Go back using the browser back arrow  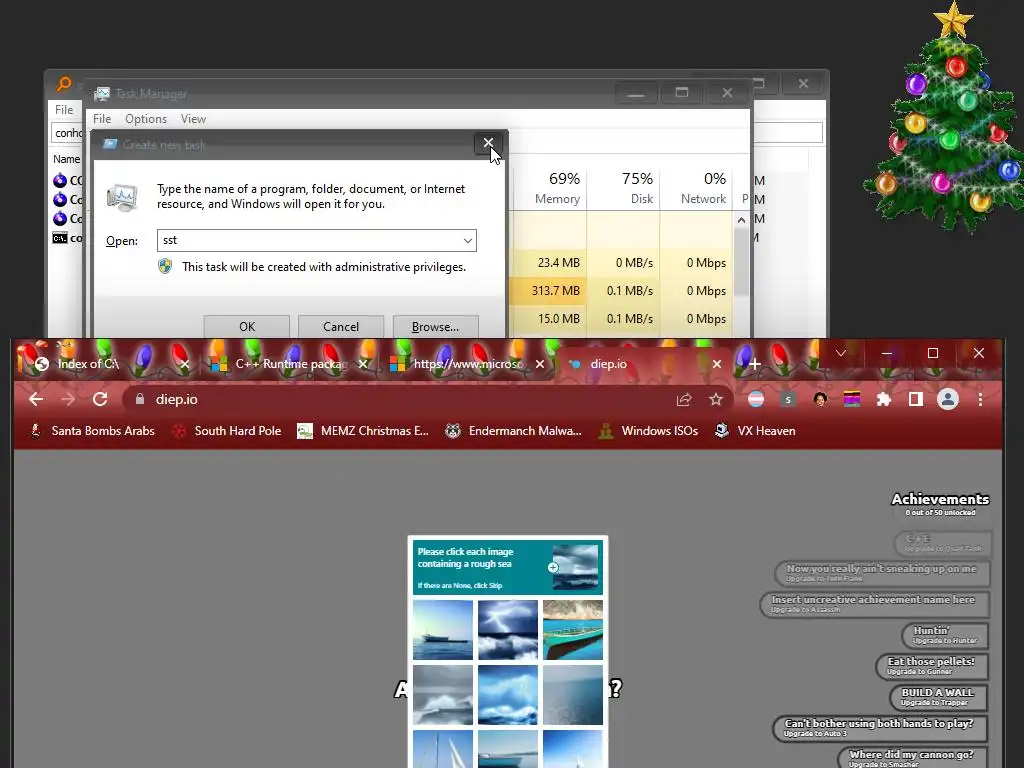[x=36, y=399]
